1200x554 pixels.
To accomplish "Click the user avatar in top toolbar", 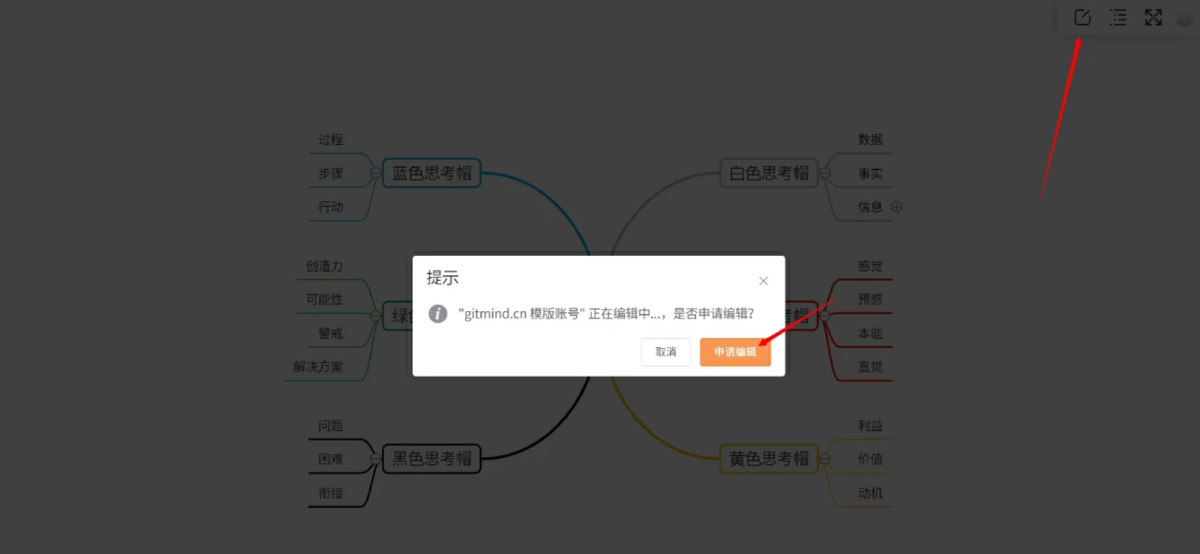I will [x=1187, y=17].
